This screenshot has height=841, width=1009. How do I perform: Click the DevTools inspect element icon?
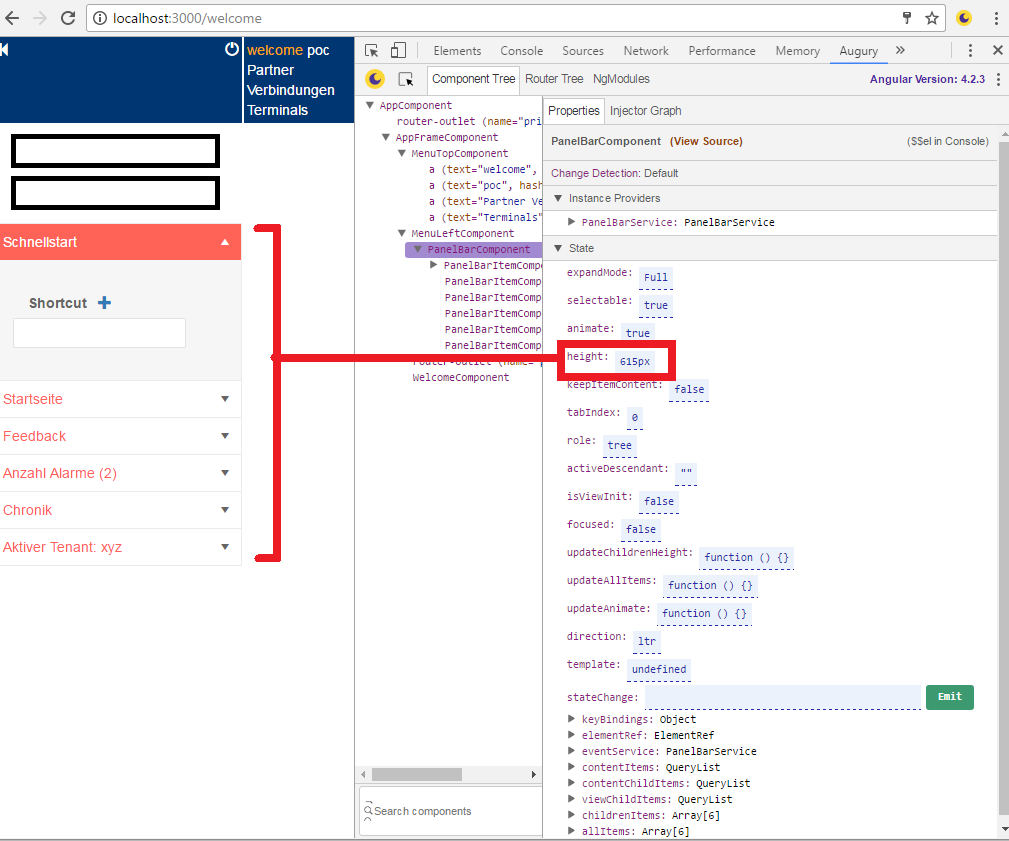372,51
